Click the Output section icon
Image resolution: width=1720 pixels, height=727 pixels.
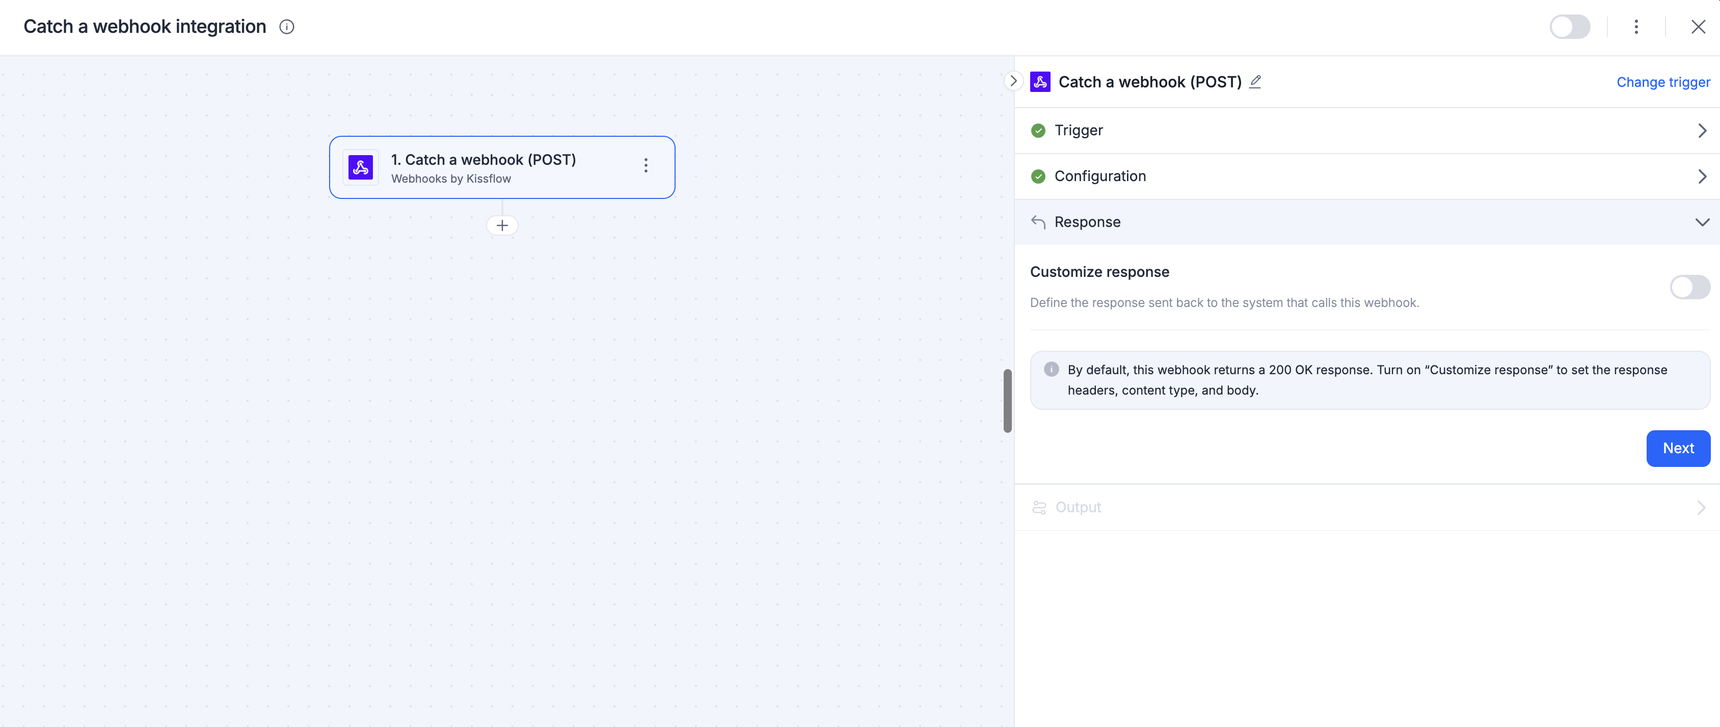pyautogui.click(x=1039, y=508)
